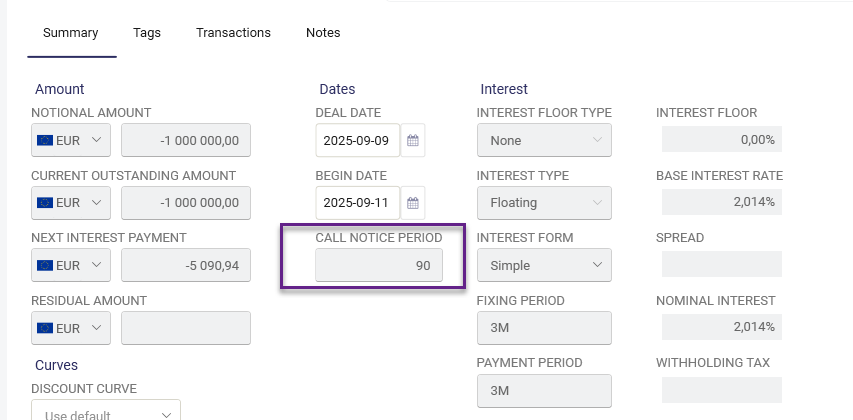The width and height of the screenshot is (853, 420).
Task: Select the Summary tab
Action: pyautogui.click(x=70, y=33)
